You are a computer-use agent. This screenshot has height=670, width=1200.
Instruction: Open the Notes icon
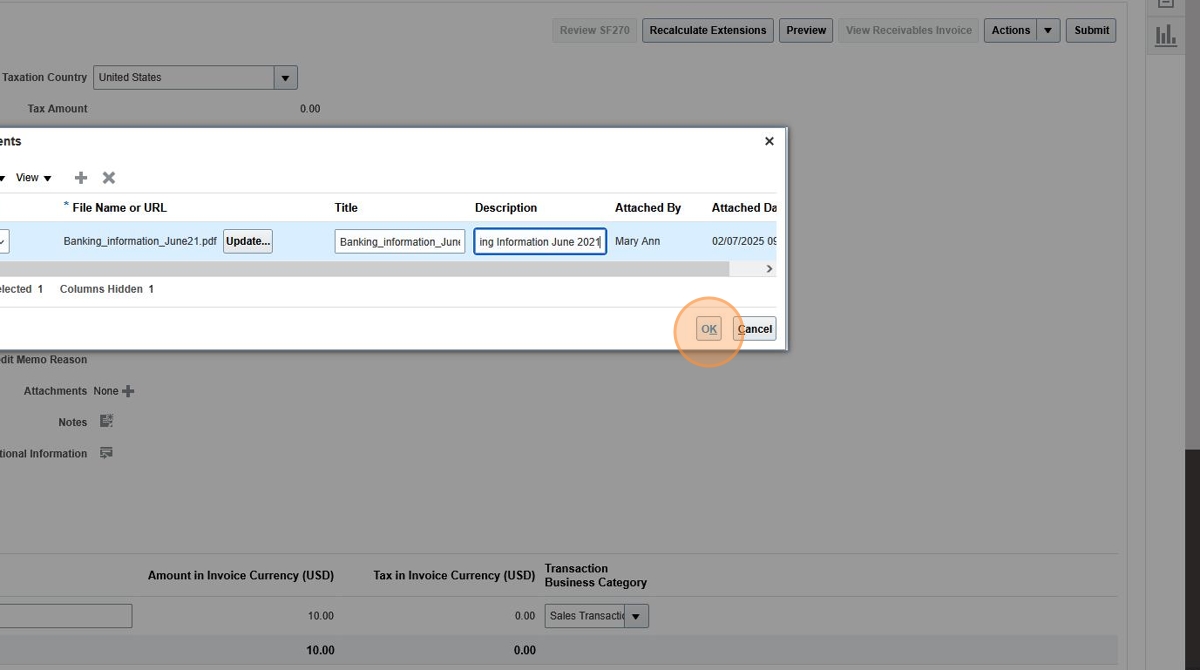coord(107,422)
